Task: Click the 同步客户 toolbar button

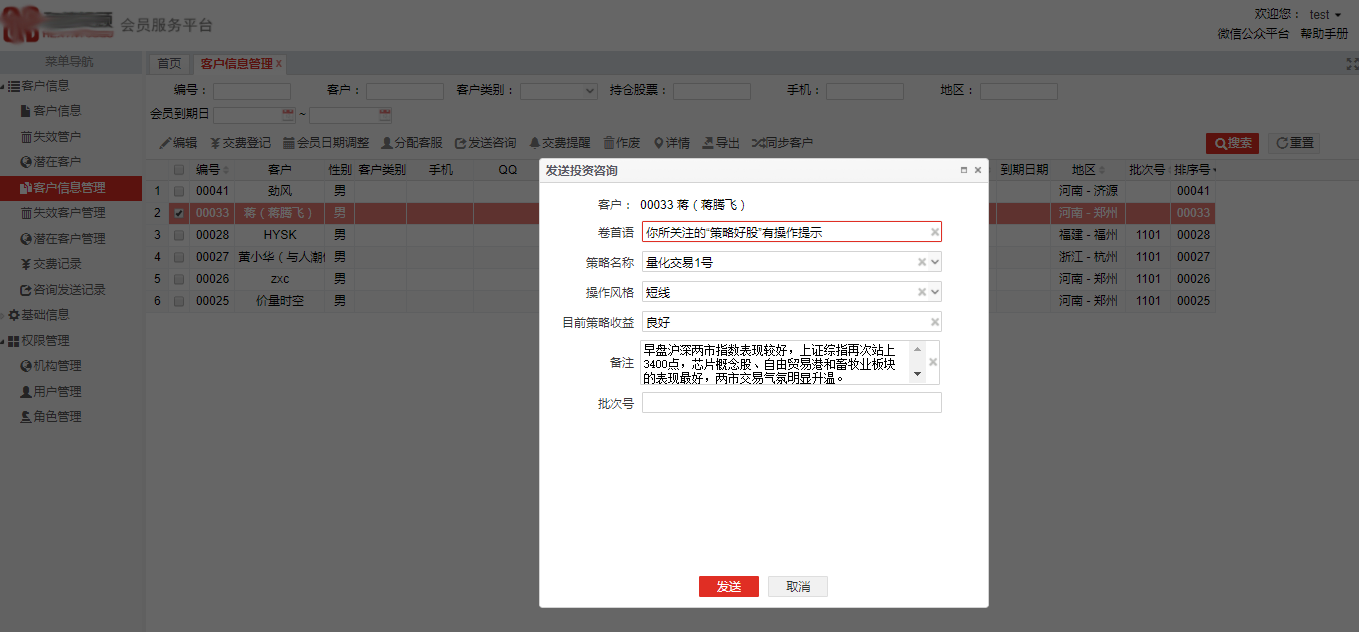Action: coord(782,143)
